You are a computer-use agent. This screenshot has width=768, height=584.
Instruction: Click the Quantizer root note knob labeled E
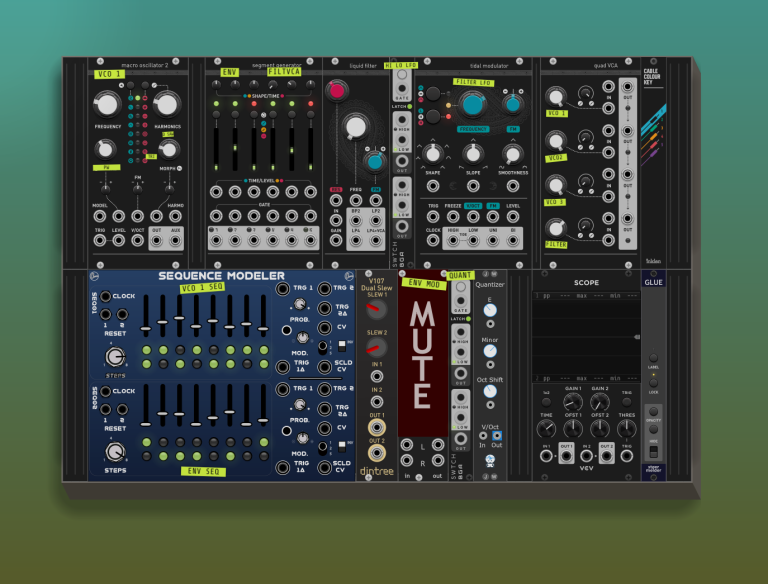490,310
